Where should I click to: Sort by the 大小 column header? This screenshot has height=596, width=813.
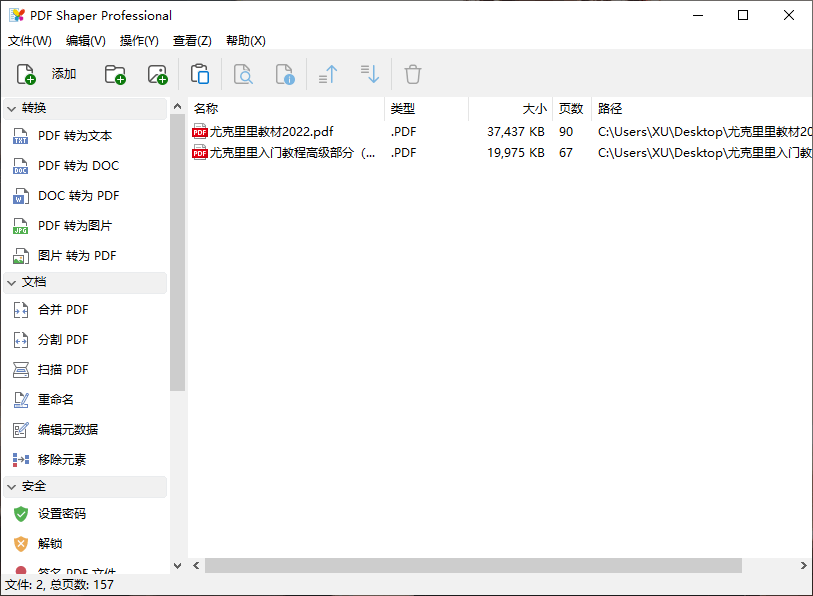tap(511, 108)
